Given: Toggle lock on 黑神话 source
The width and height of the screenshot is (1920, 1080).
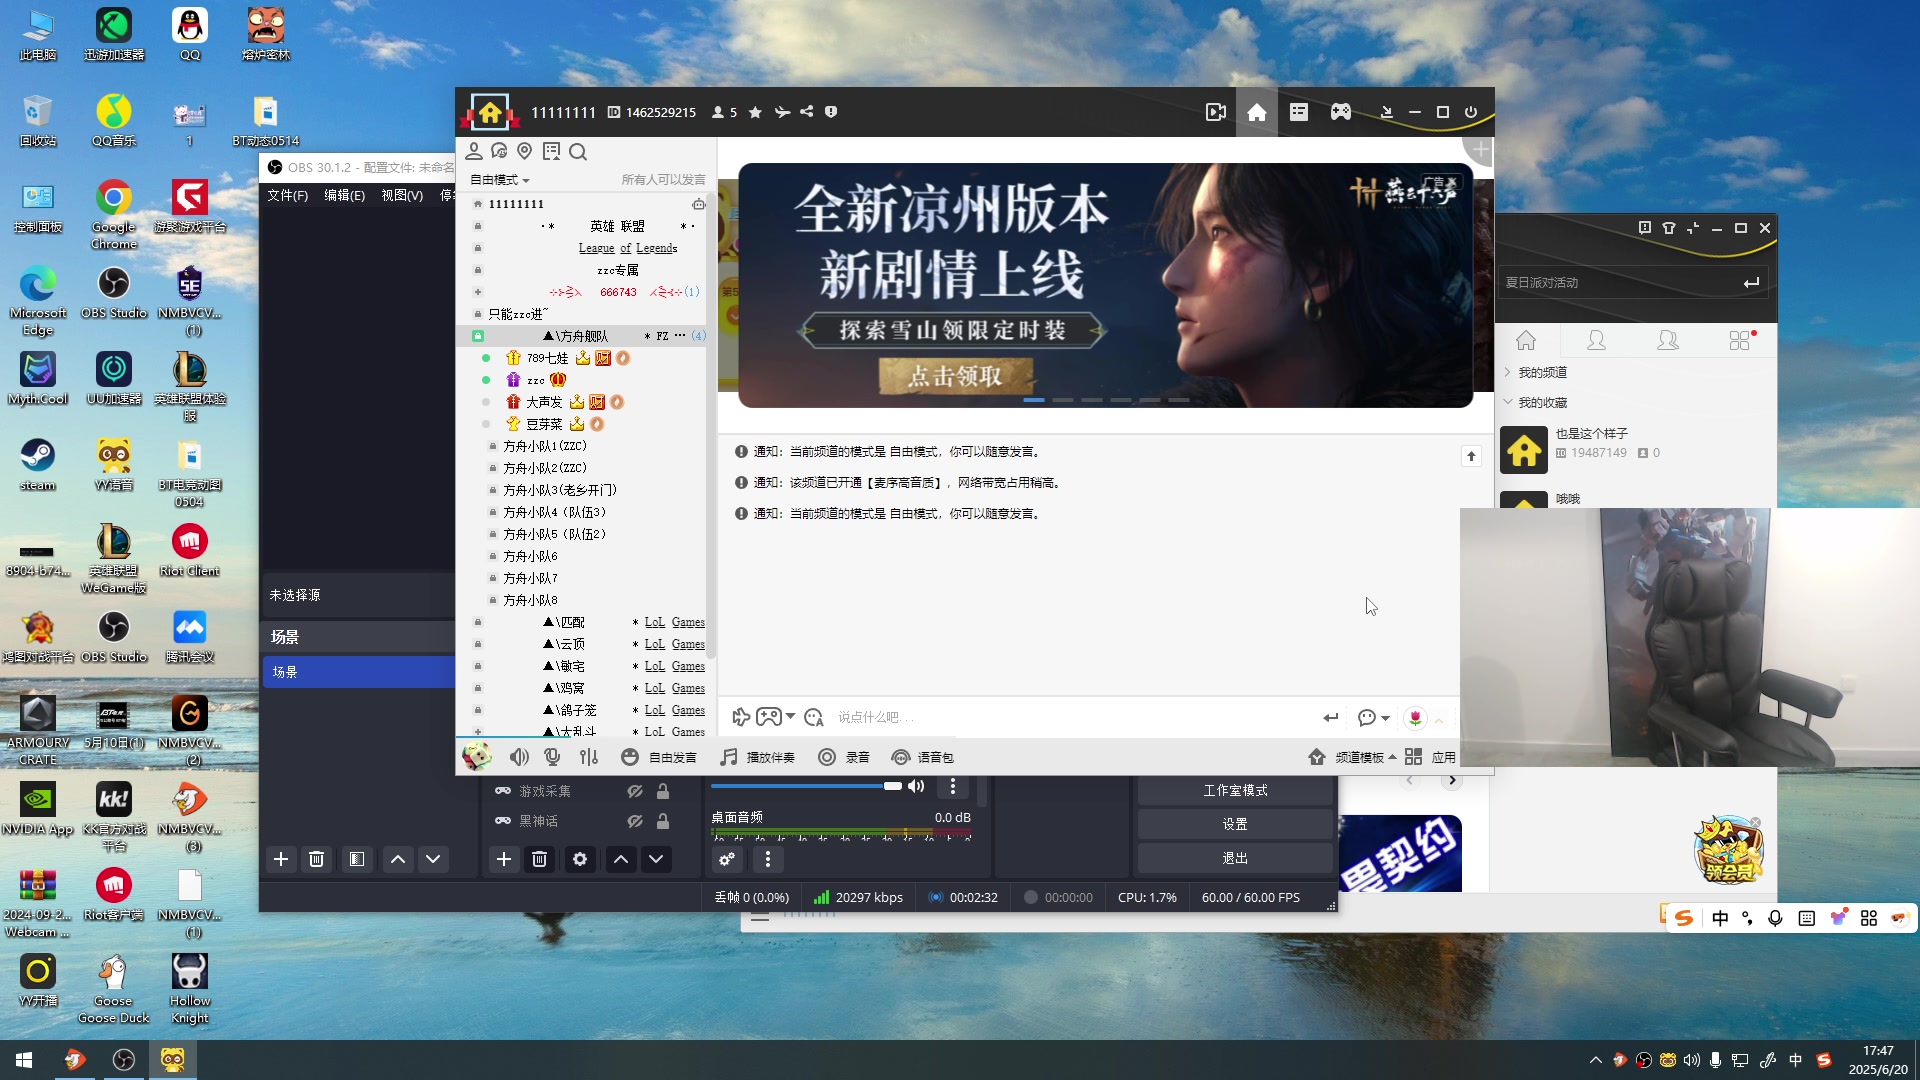Looking at the screenshot, I should pos(663,821).
